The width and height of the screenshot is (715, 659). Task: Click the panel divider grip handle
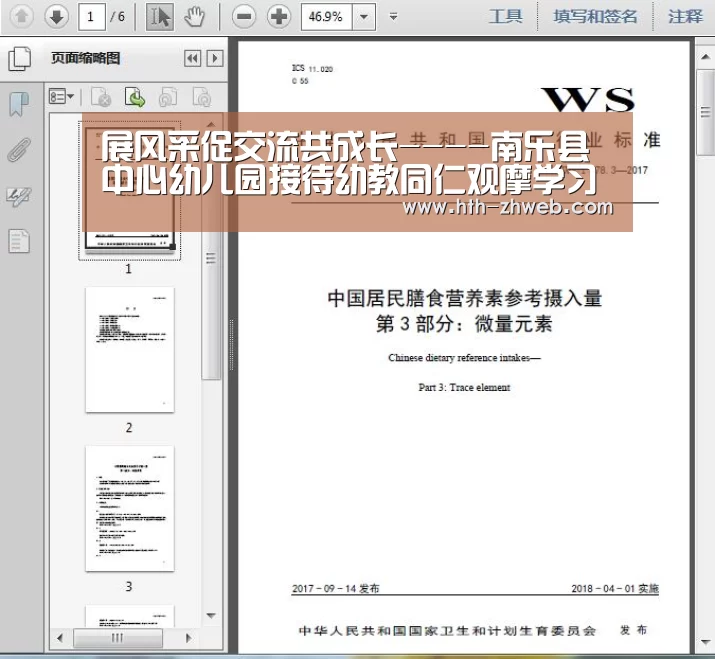coord(232,345)
